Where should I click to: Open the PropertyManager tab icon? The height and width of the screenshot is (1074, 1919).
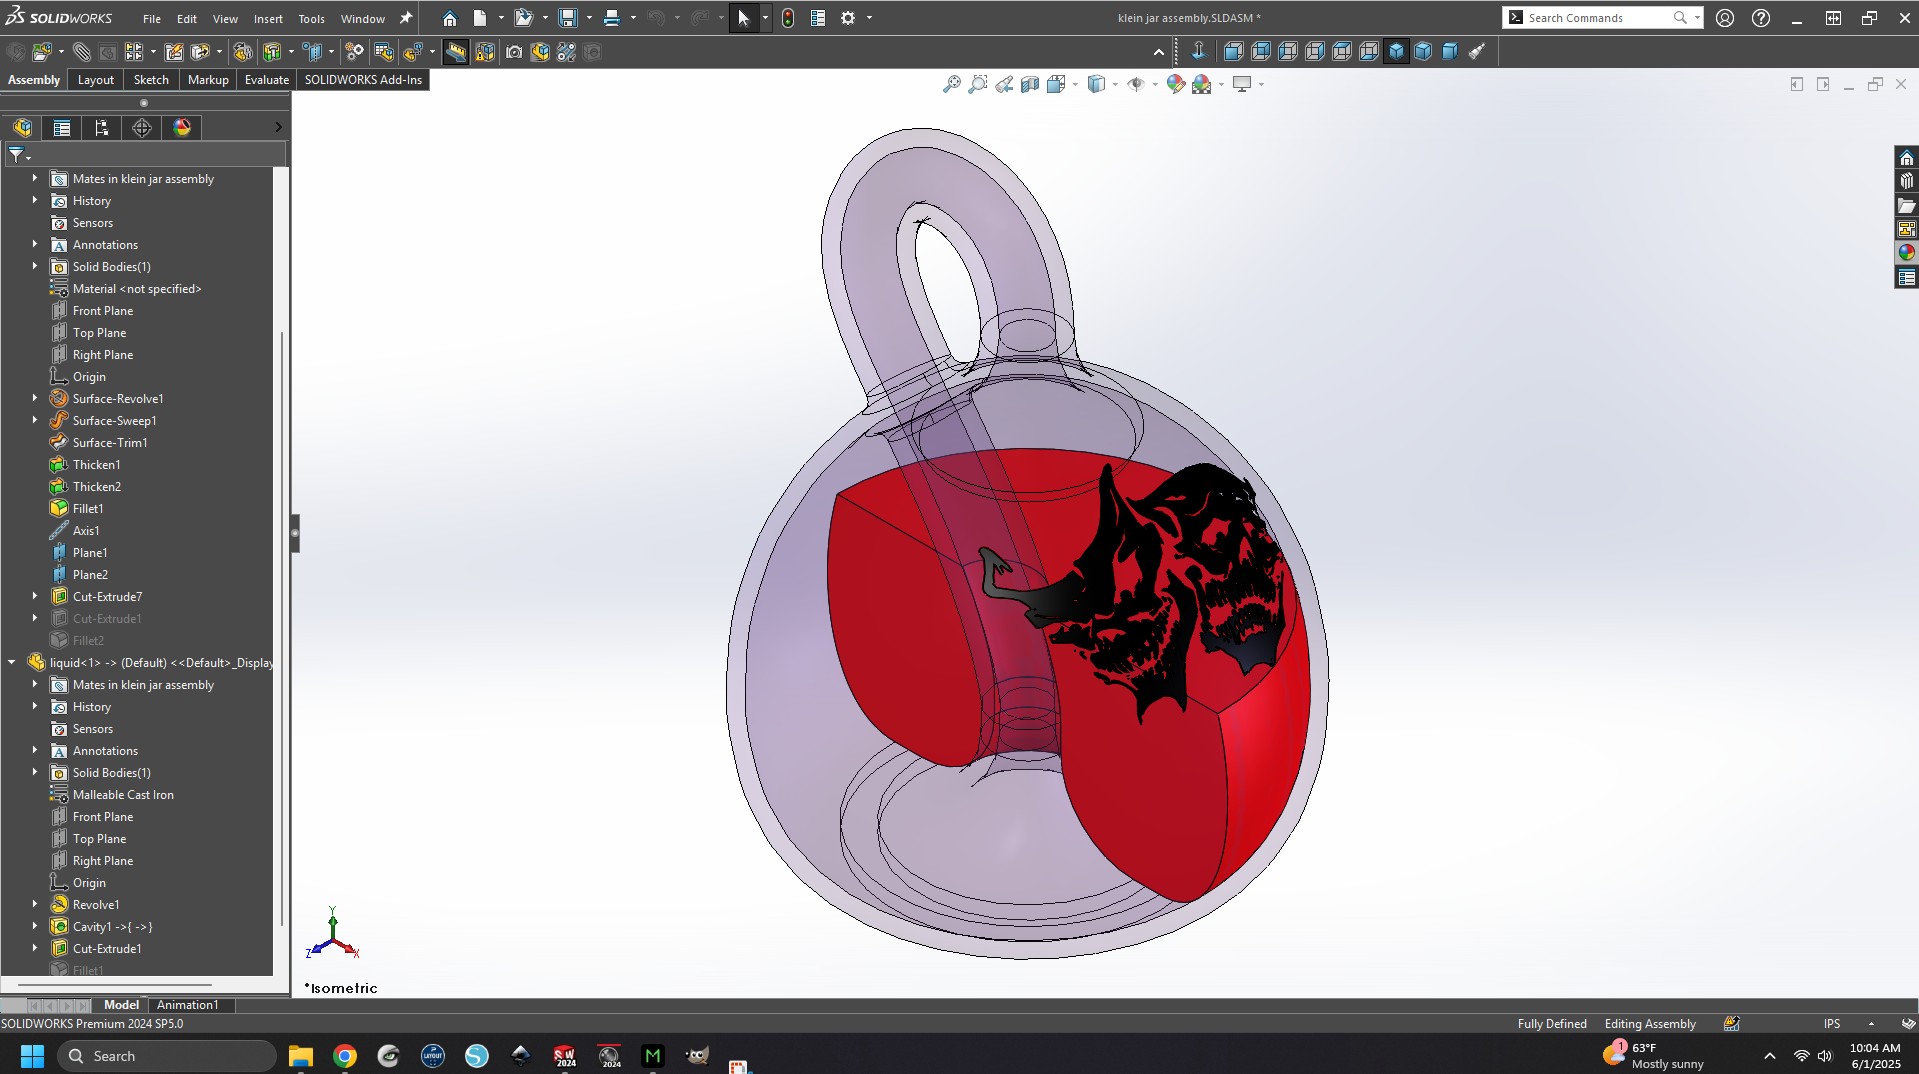[62, 127]
